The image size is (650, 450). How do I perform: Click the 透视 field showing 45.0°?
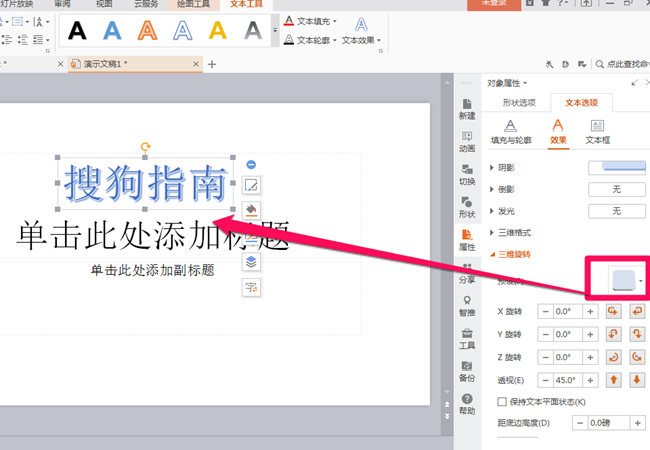(568, 380)
